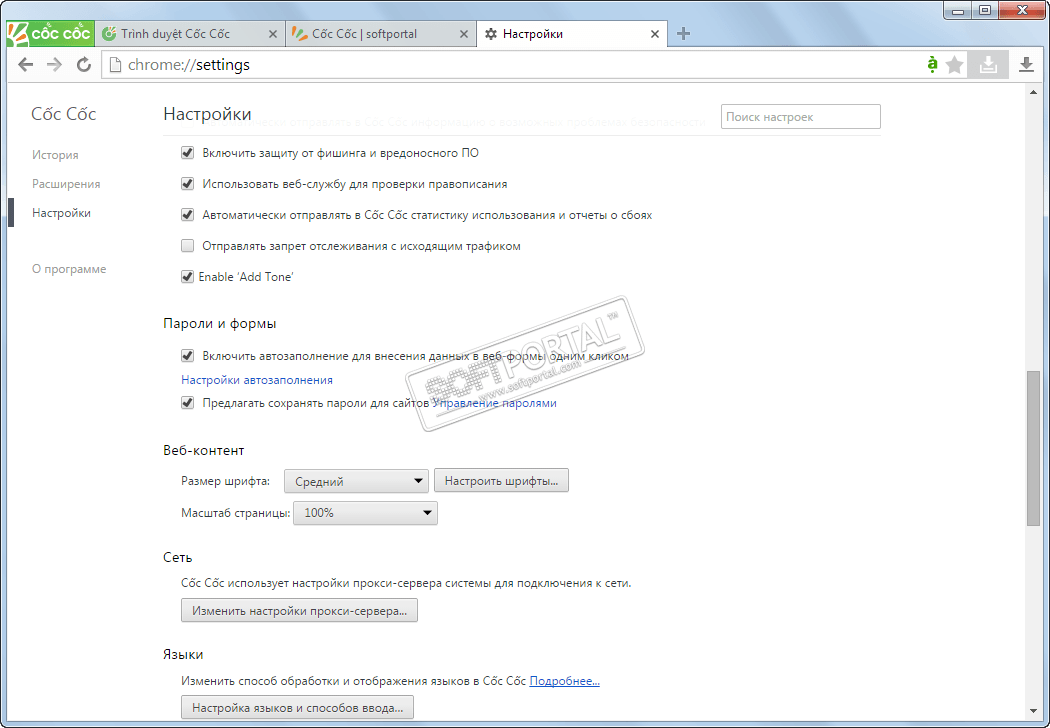Click the Масштаб страницы label

[236, 513]
